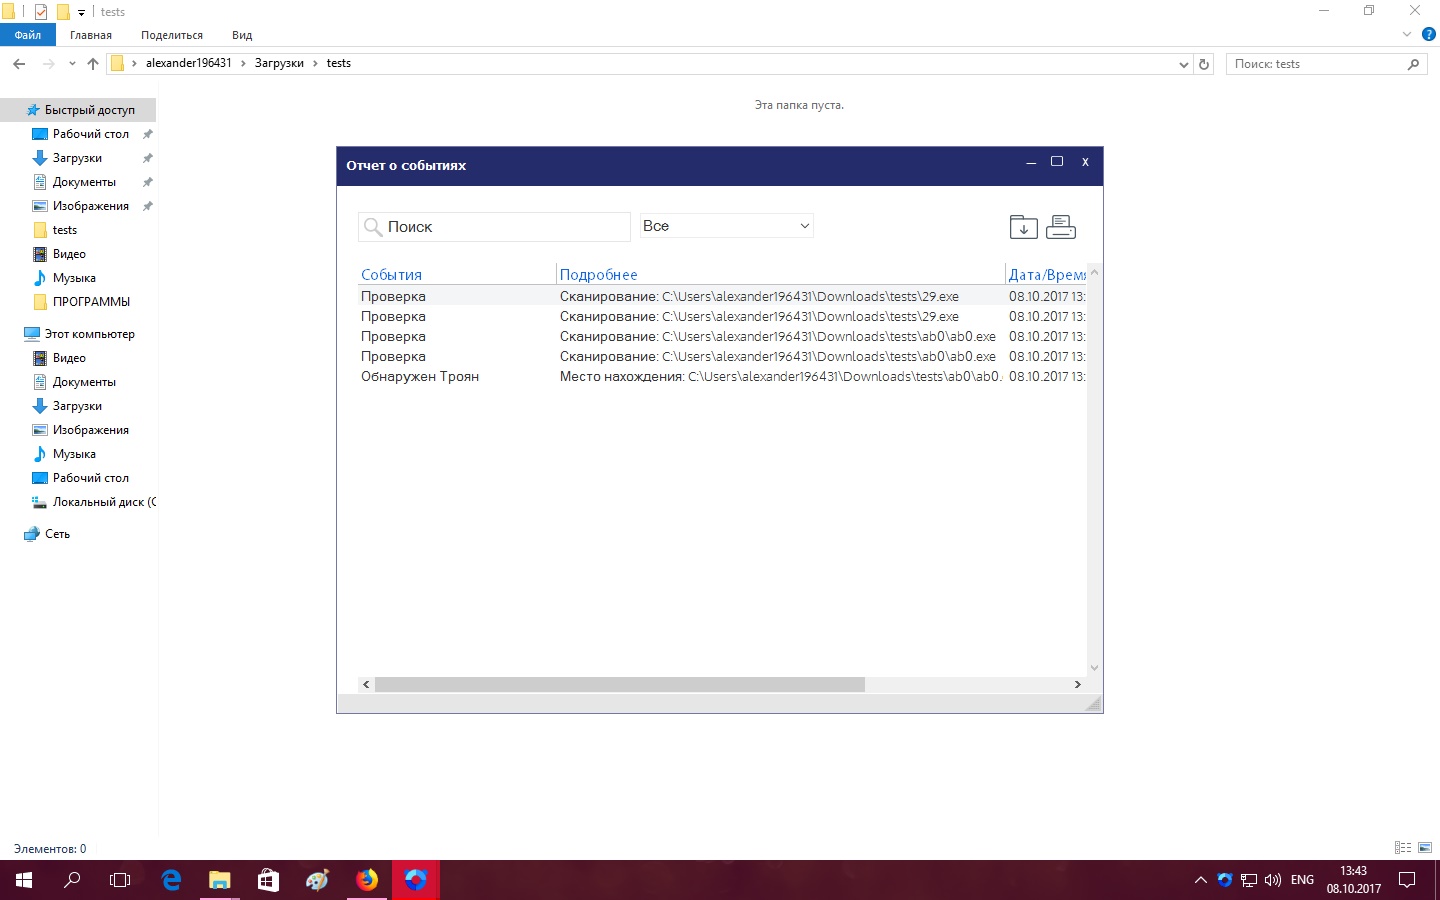Open the Главная ribbon tab

[91, 35]
